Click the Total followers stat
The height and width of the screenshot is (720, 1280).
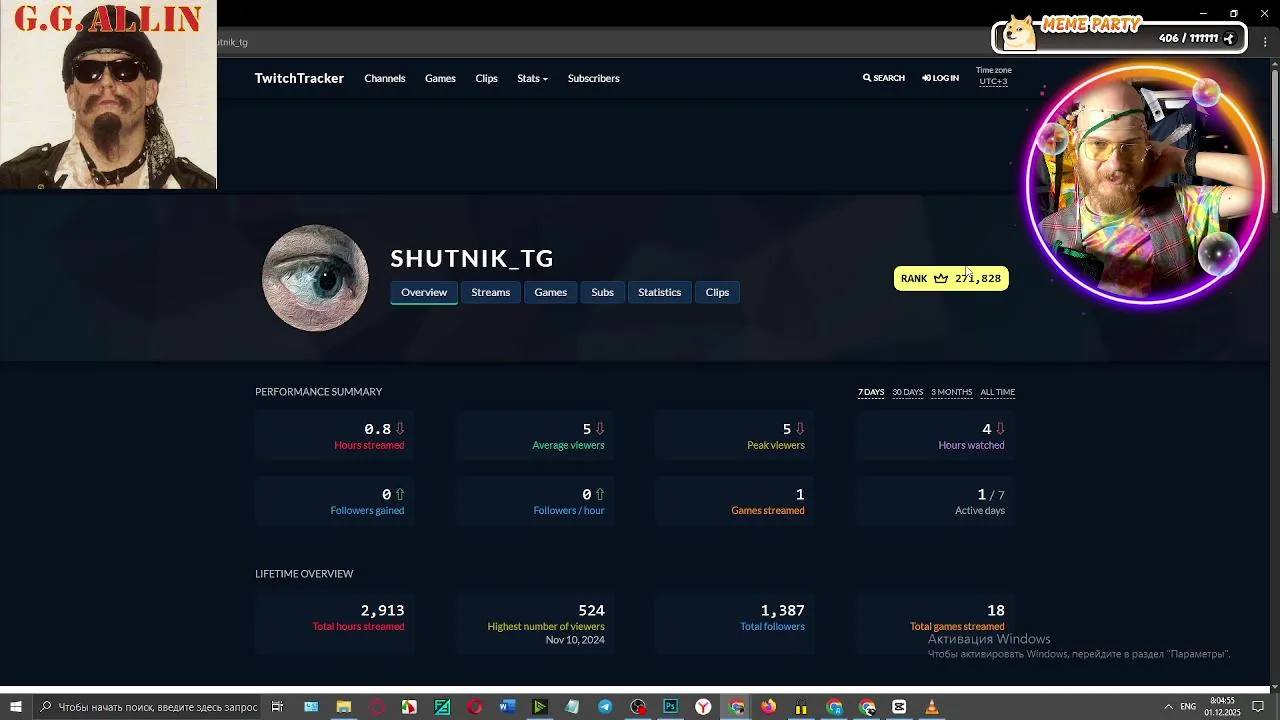[735, 623]
